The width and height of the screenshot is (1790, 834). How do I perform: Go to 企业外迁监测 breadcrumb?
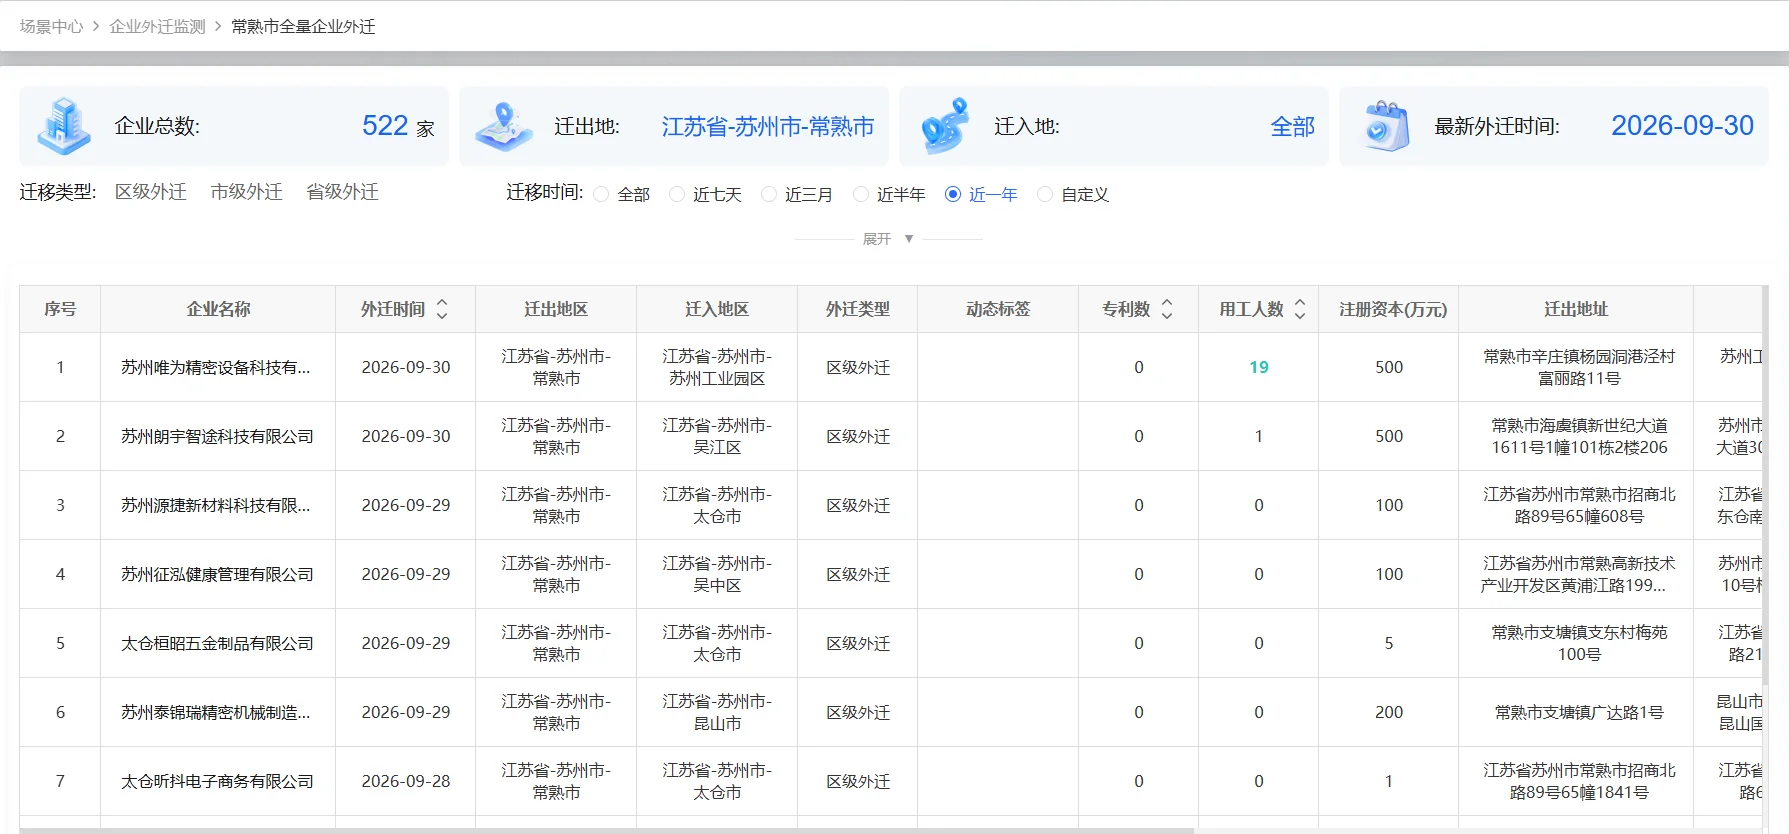(158, 27)
